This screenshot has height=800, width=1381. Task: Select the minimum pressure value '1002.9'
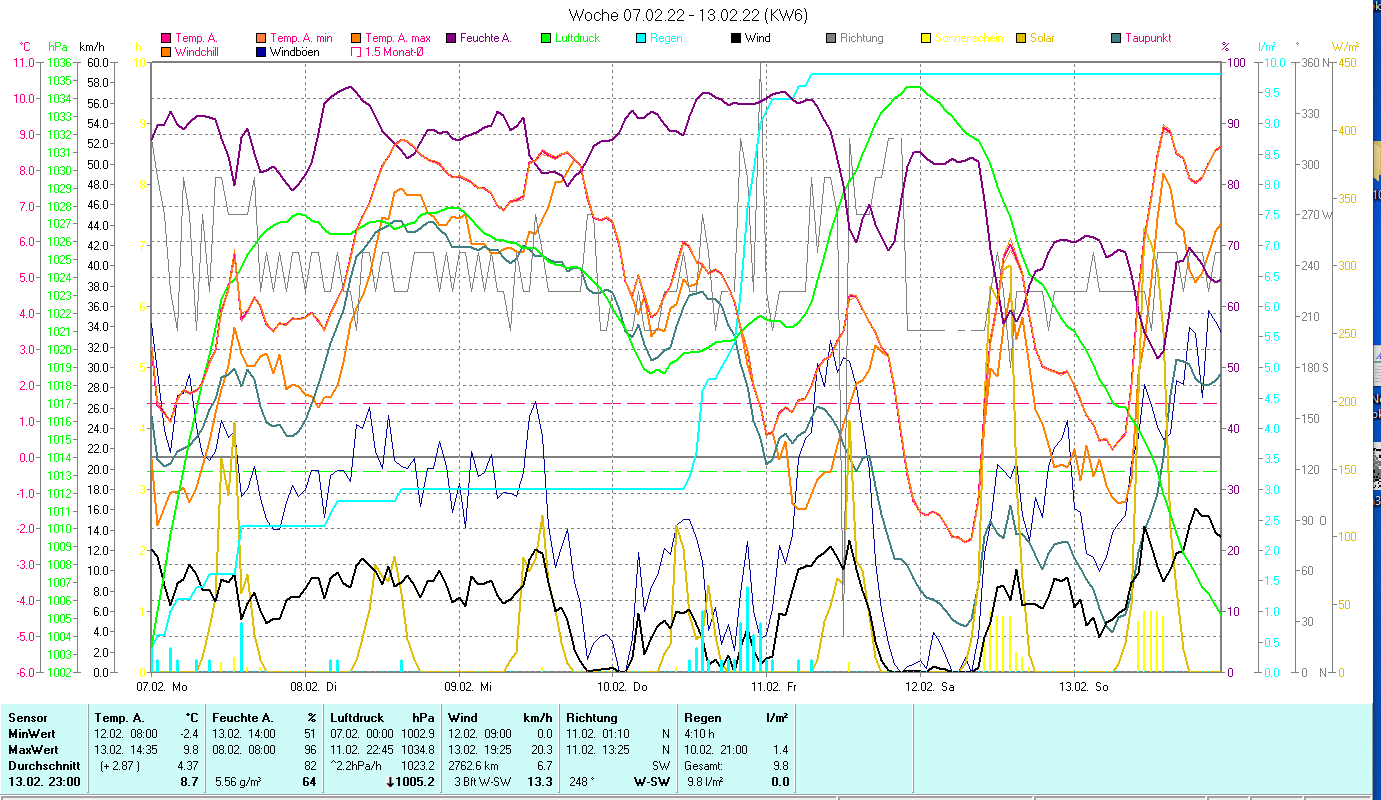coord(418,734)
